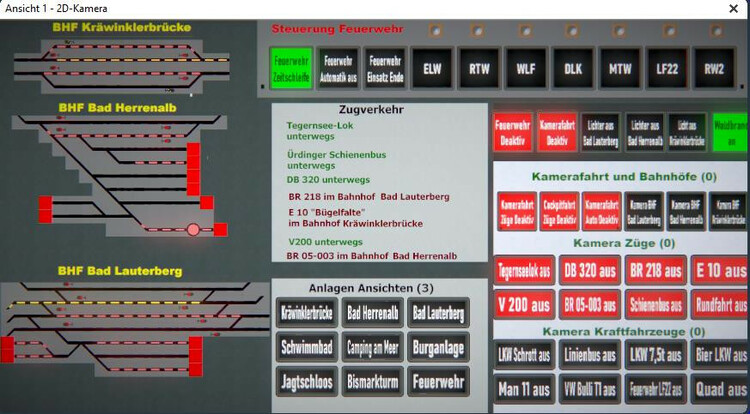This screenshot has height=414, width=750.
Task: Click Kamerafahrt Auto Deaktiv button
Action: click(x=602, y=212)
